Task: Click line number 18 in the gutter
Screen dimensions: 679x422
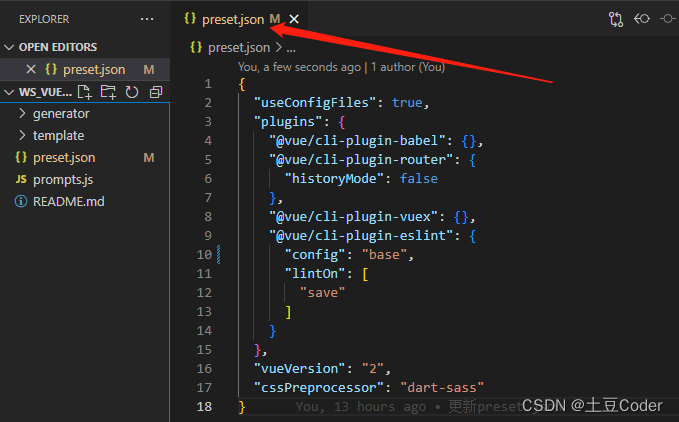Action: tap(204, 407)
